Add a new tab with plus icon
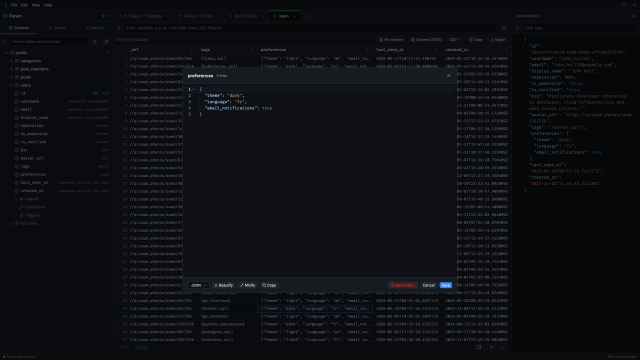Viewport: 640px width, 360px height. (306, 16)
